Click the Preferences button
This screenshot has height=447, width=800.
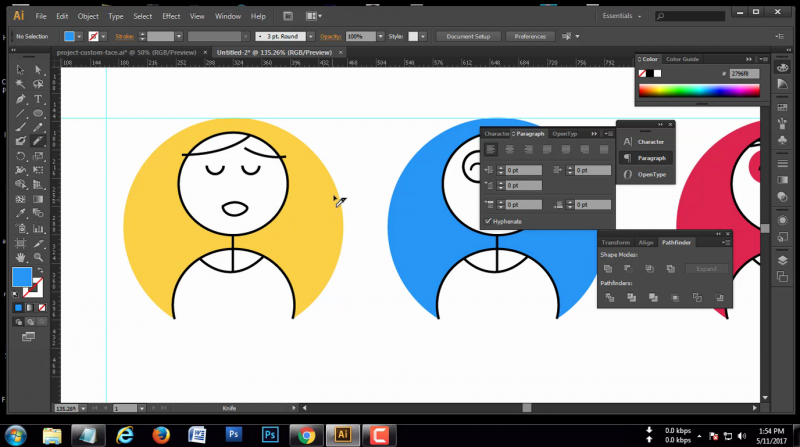click(x=529, y=36)
